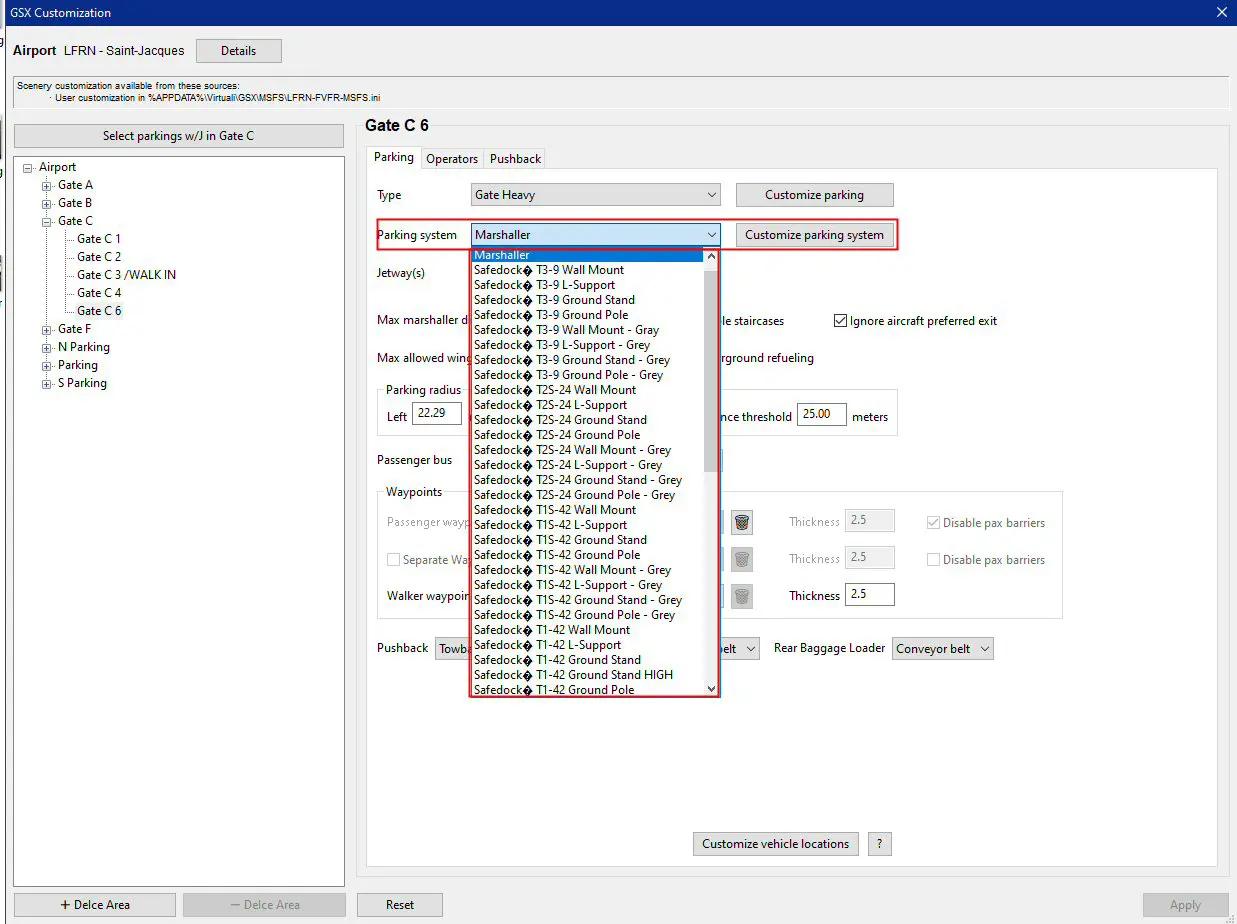
Task: Choose Safedock T1S-42 L-Support - Grey option
Action: coord(588,585)
